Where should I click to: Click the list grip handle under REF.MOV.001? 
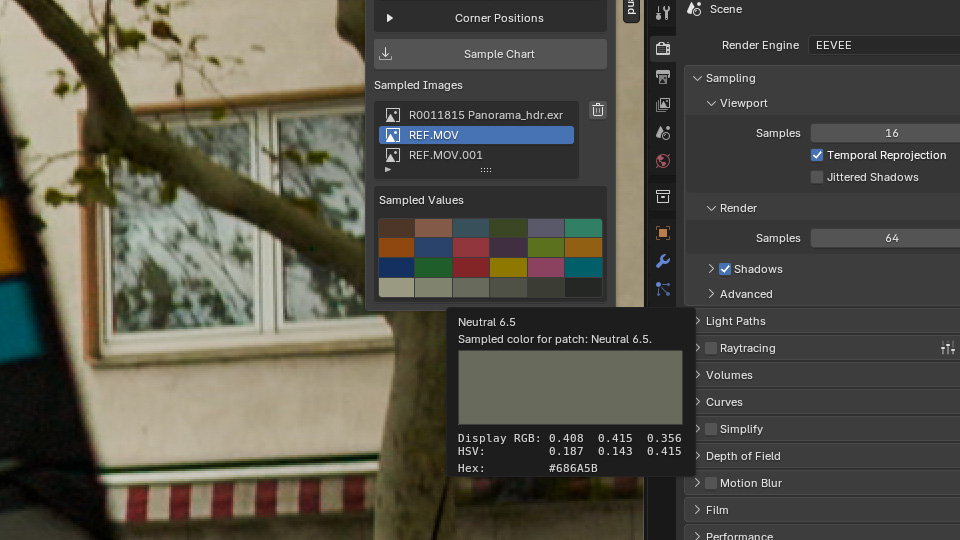(486, 170)
